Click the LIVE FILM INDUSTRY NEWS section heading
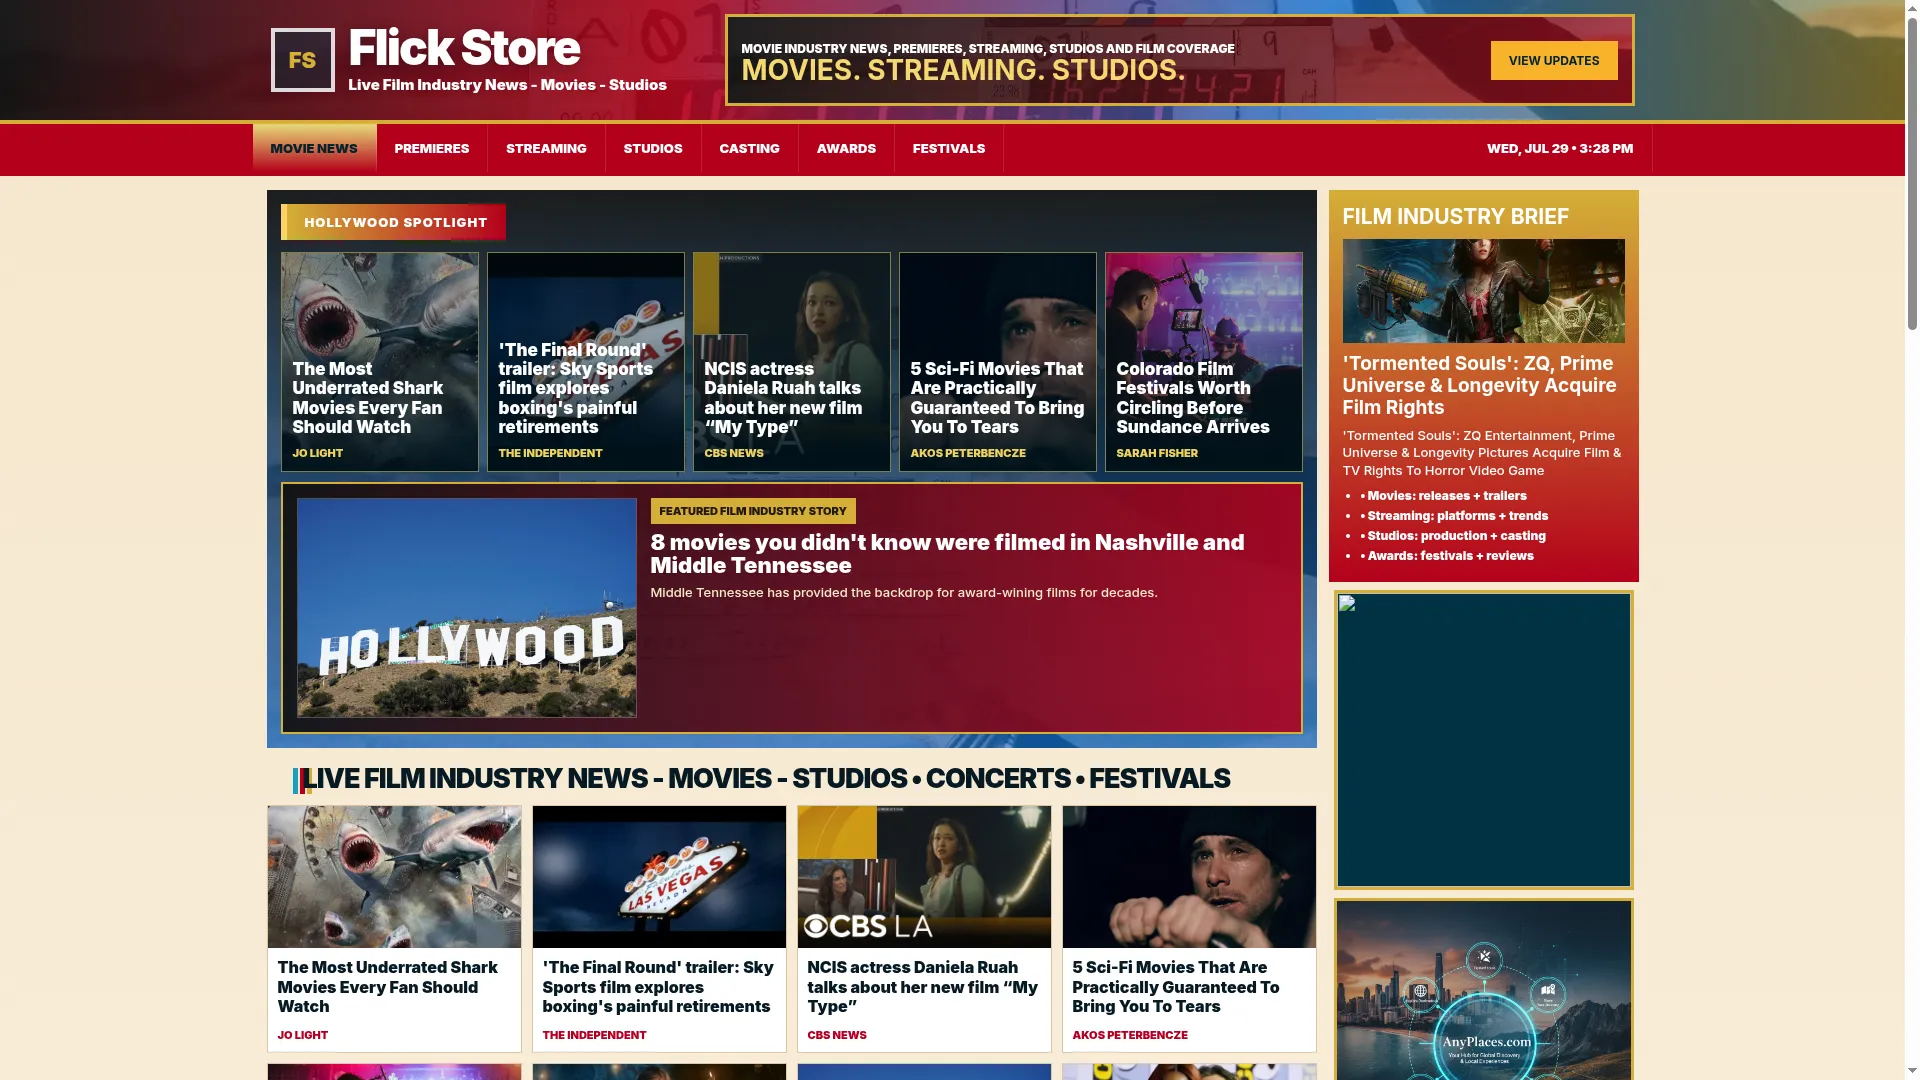This screenshot has height=1080, width=1920. (766, 779)
